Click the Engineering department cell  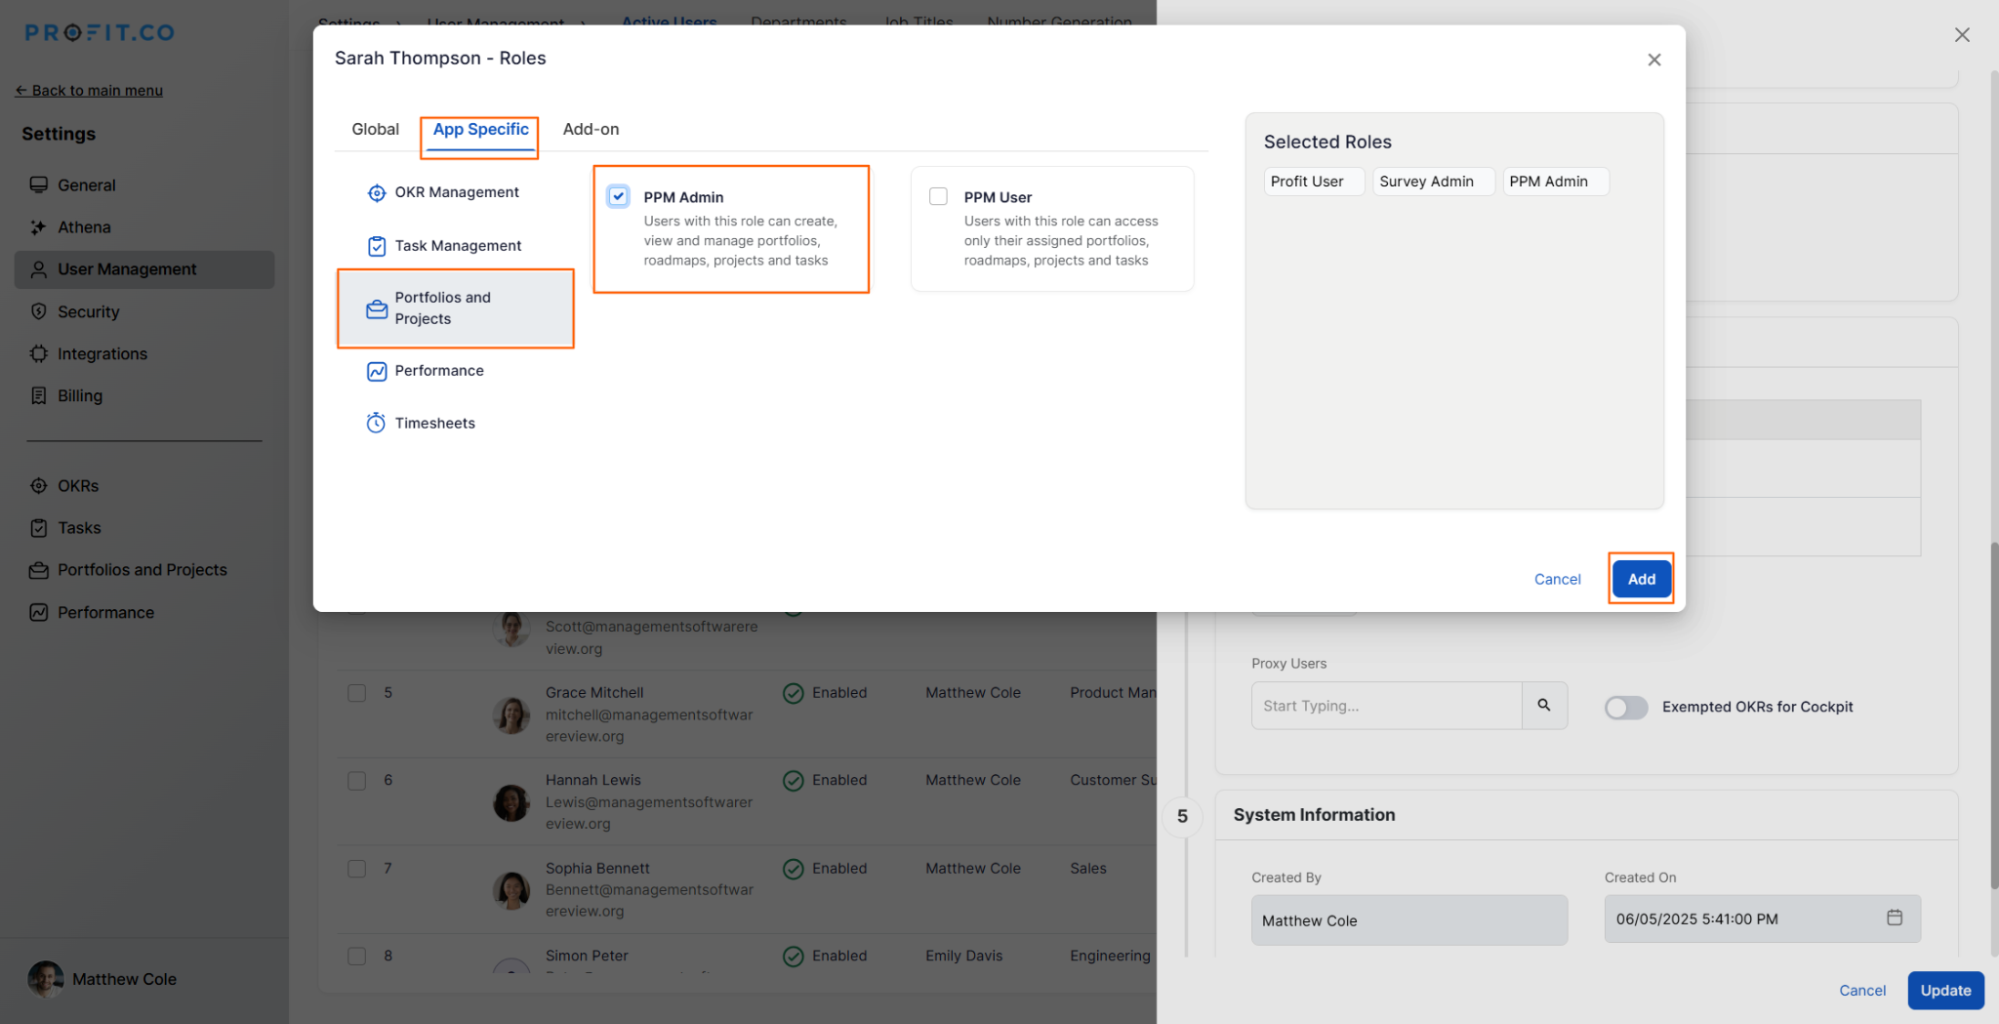click(1110, 957)
